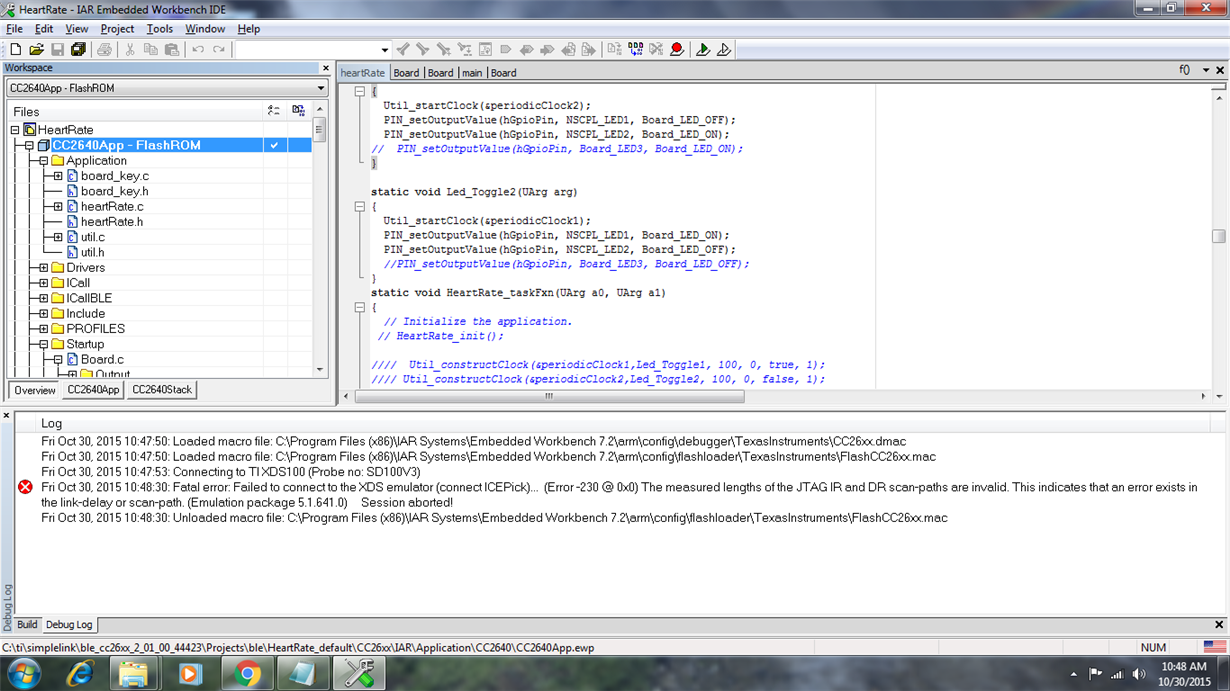1230x691 pixels.
Task: Open the View menu
Action: coord(77,29)
